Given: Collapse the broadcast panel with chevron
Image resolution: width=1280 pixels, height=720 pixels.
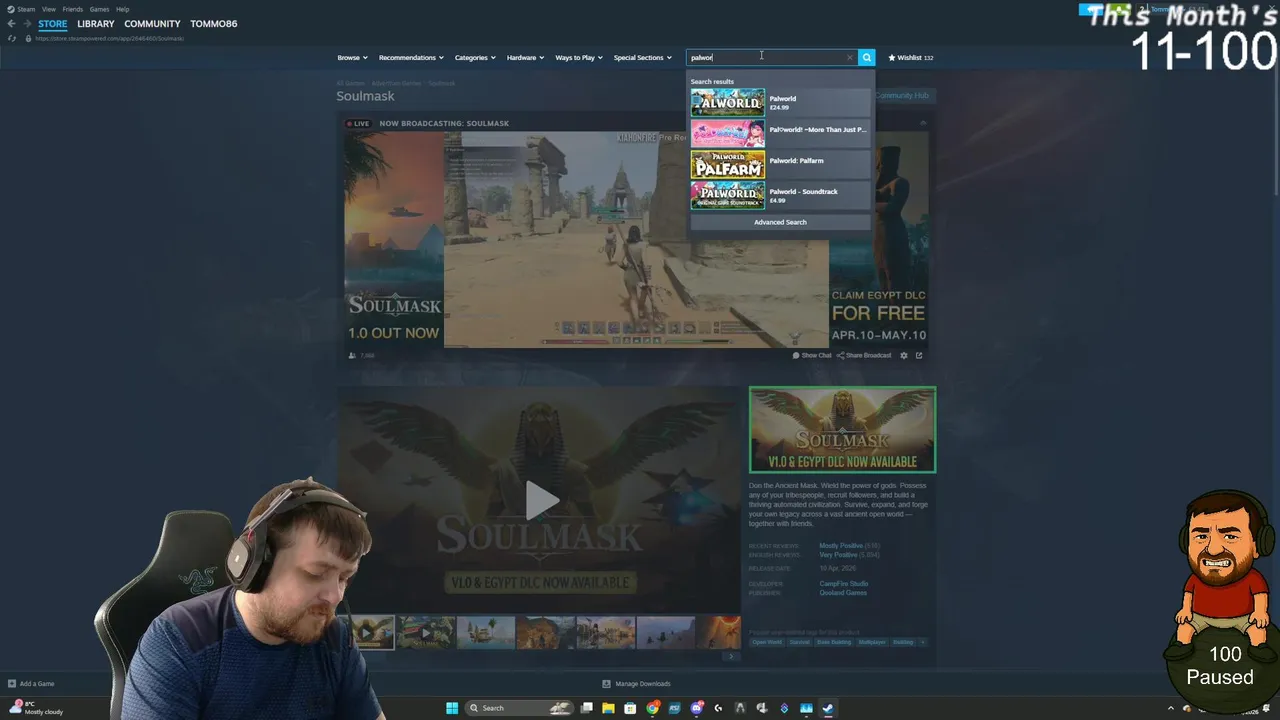Looking at the screenshot, I should coord(923,123).
